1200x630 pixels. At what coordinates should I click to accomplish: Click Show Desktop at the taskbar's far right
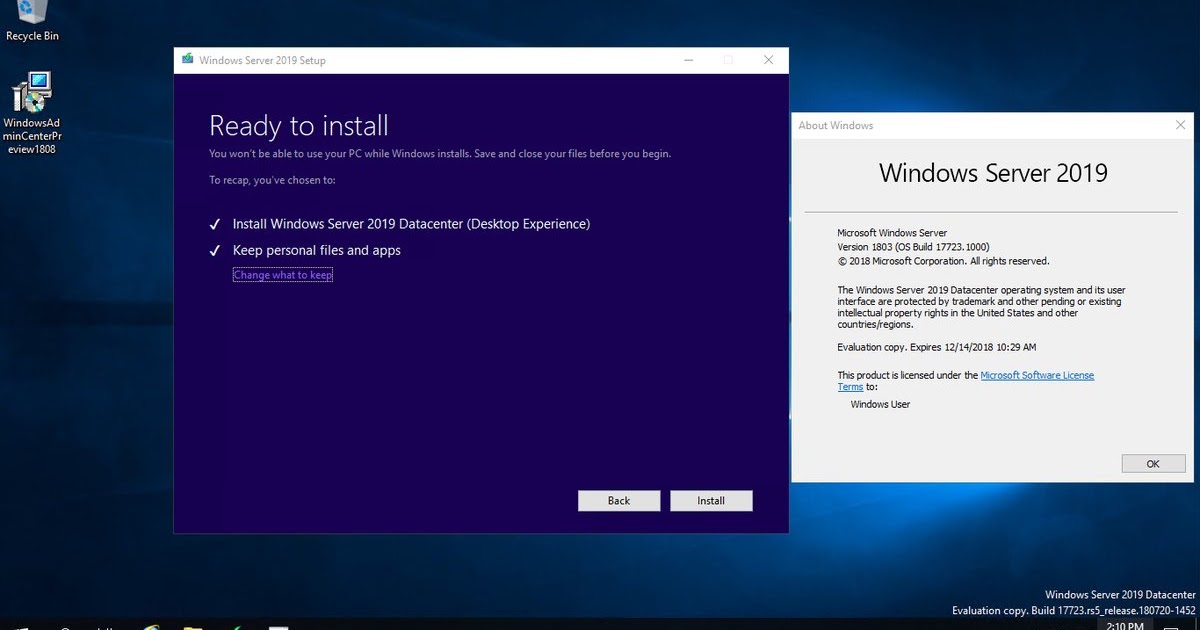pyautogui.click(x=1197, y=626)
